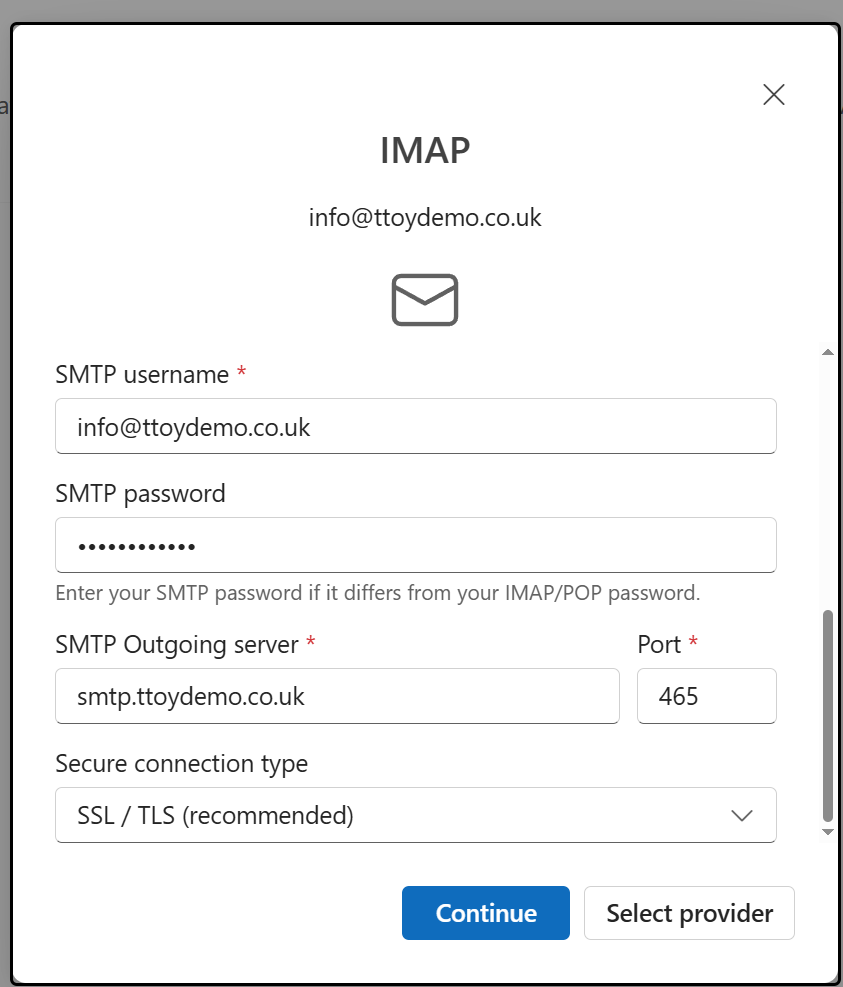Click the Port number field
The image size is (843, 987).
point(706,696)
